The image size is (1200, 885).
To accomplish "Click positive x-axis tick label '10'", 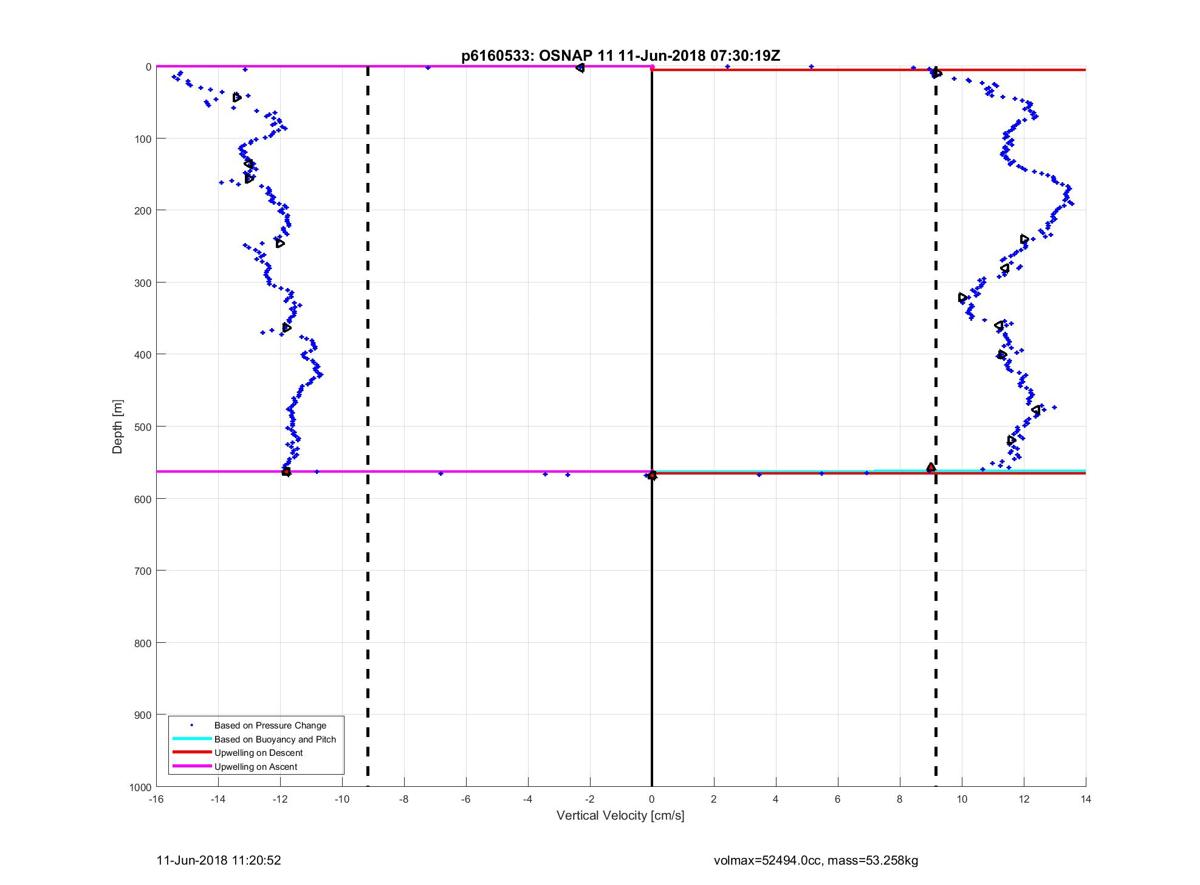I will tap(962, 798).
